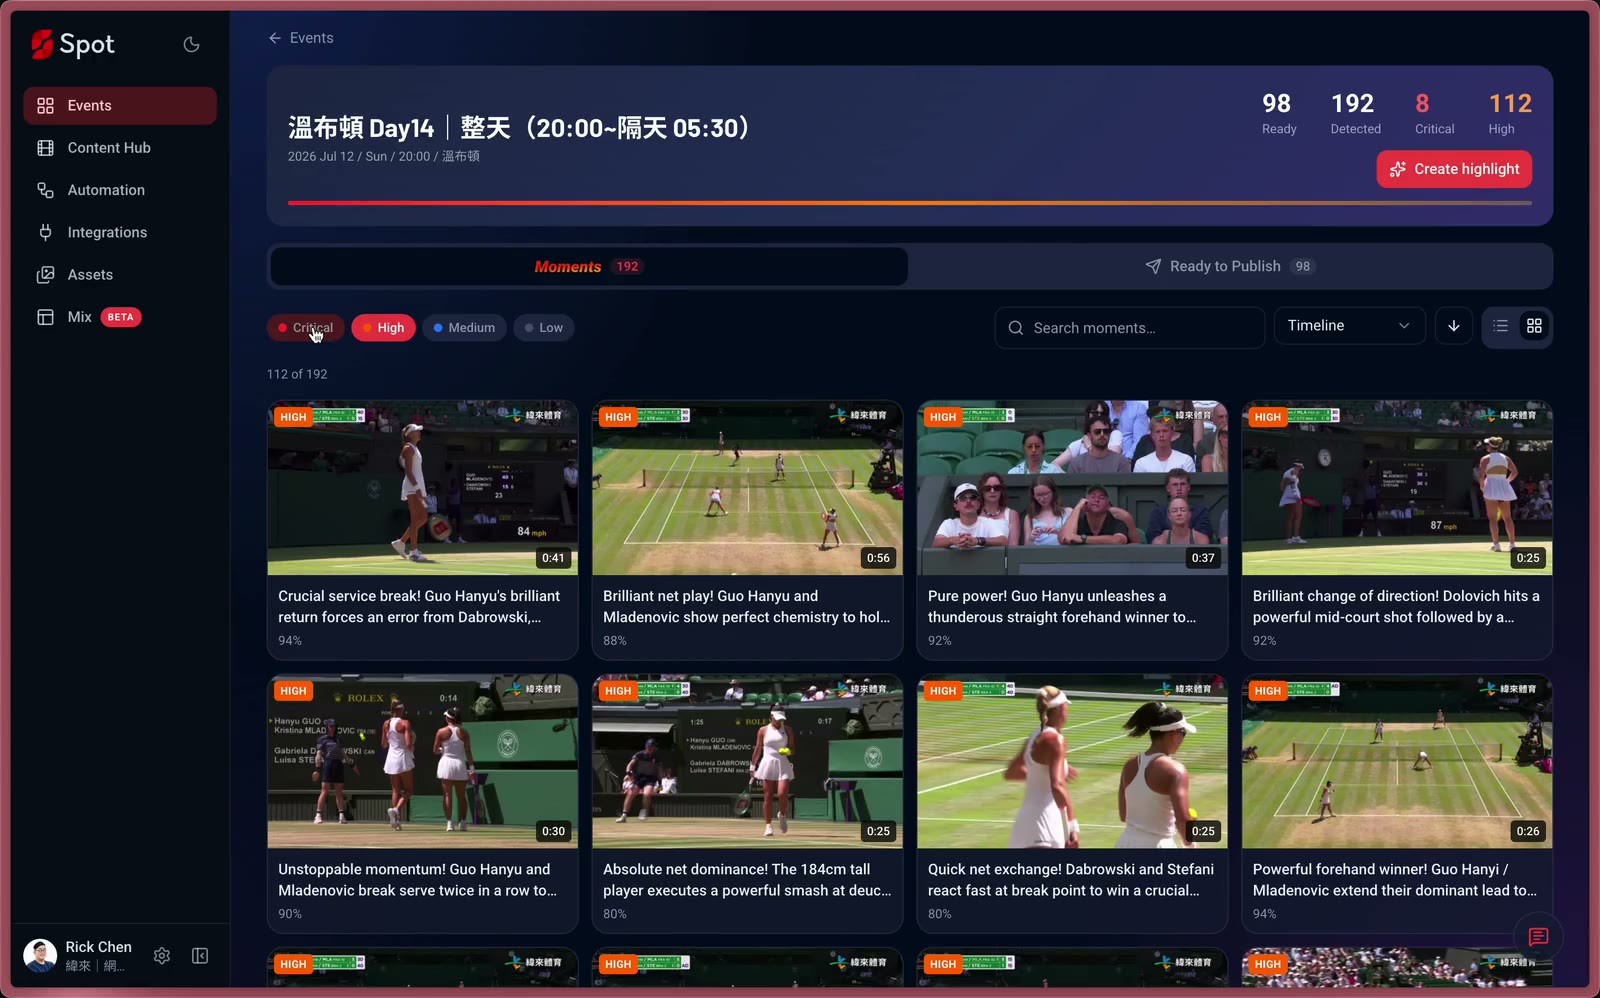
Task: Click the Integrations plug icon
Action: (x=45, y=232)
